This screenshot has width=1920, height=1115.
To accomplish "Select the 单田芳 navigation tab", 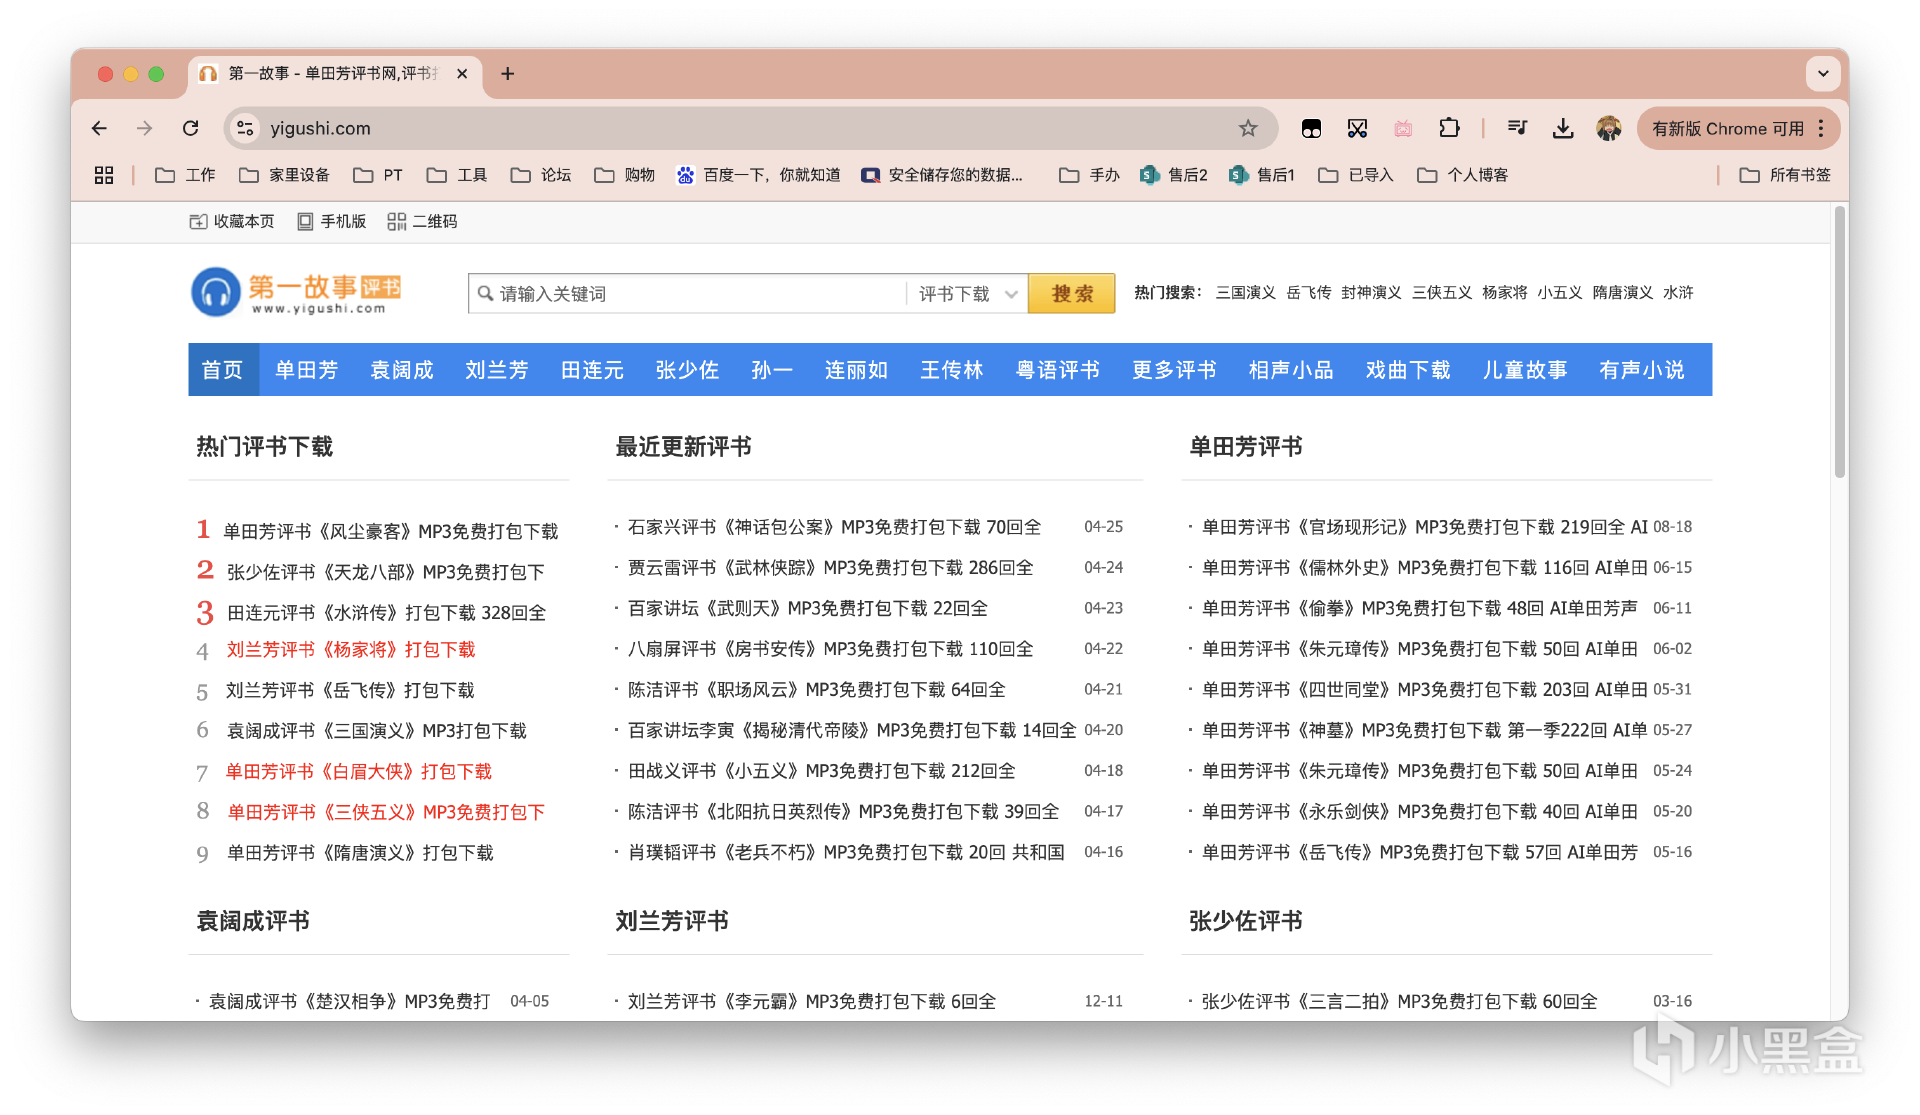I will 306,370.
